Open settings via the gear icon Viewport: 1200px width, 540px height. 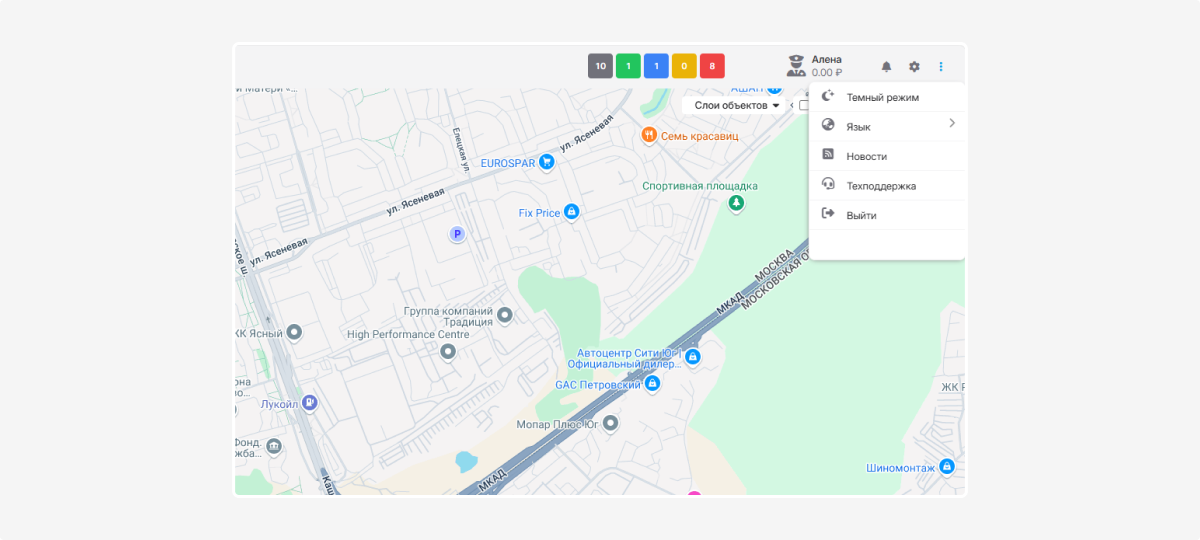914,67
